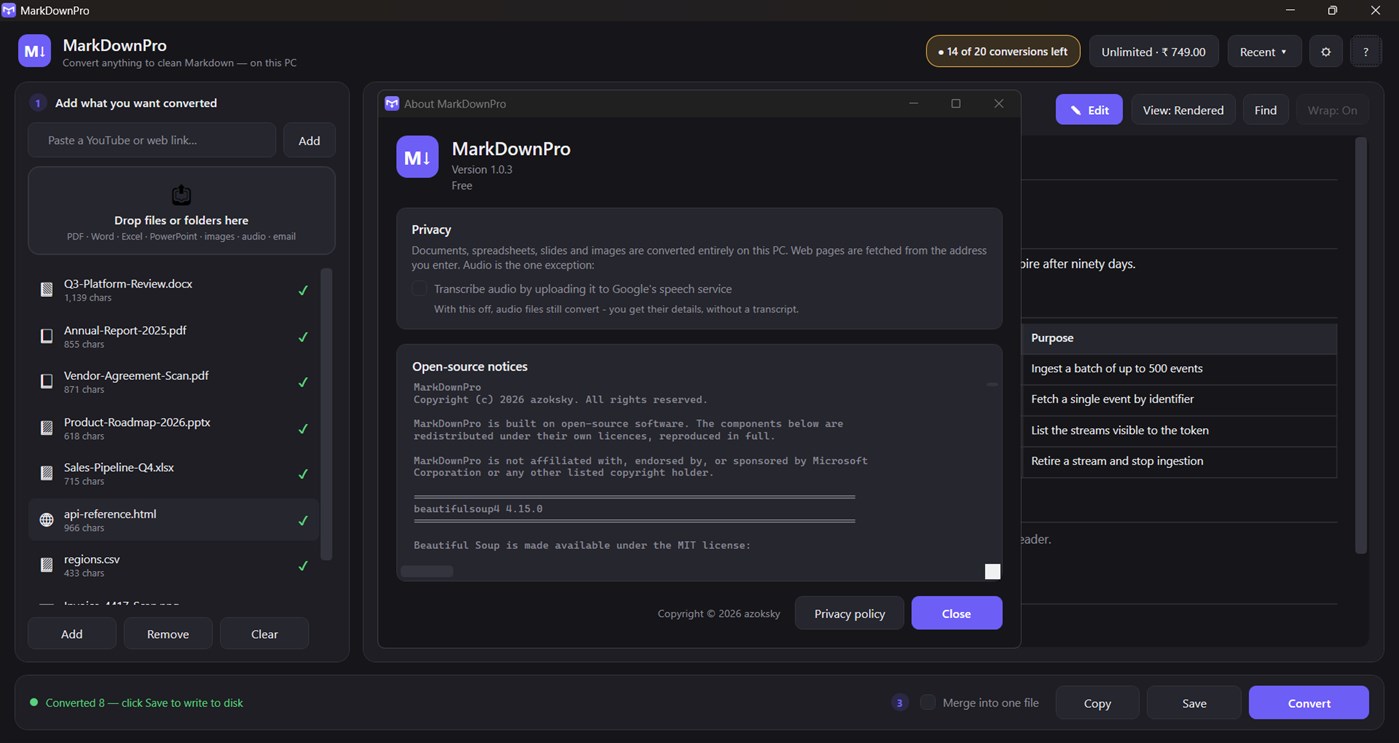1399x743 pixels.
Task: Click the green check beside regions.csv
Action: tap(303, 566)
